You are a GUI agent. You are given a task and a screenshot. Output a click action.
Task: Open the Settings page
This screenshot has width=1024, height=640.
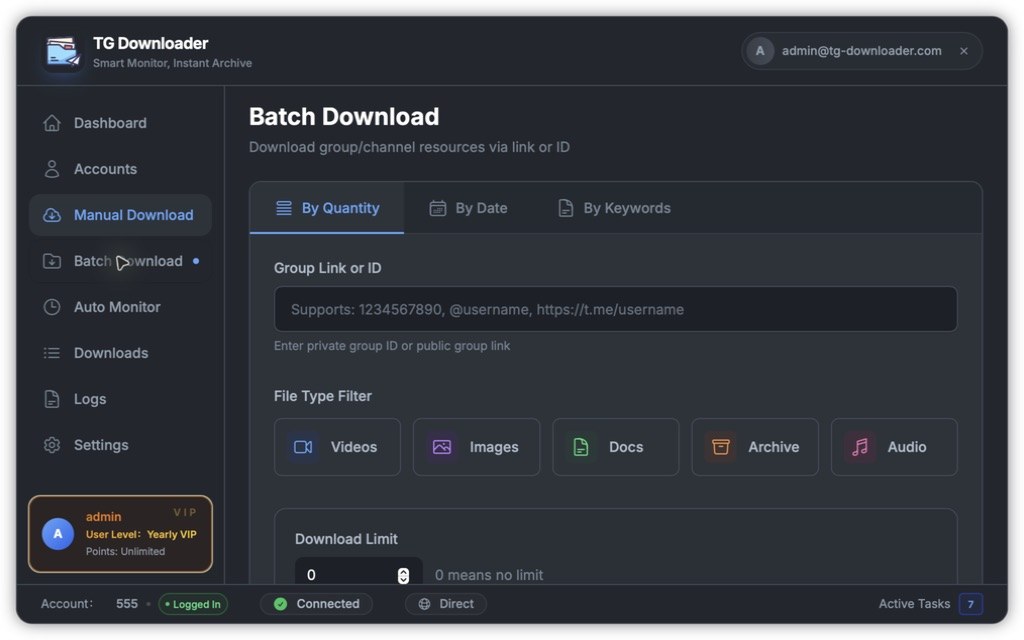(x=120, y=445)
